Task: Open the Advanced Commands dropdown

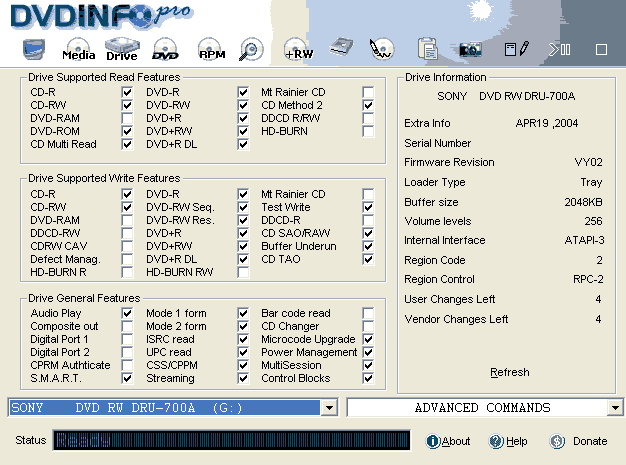Action: [x=614, y=408]
